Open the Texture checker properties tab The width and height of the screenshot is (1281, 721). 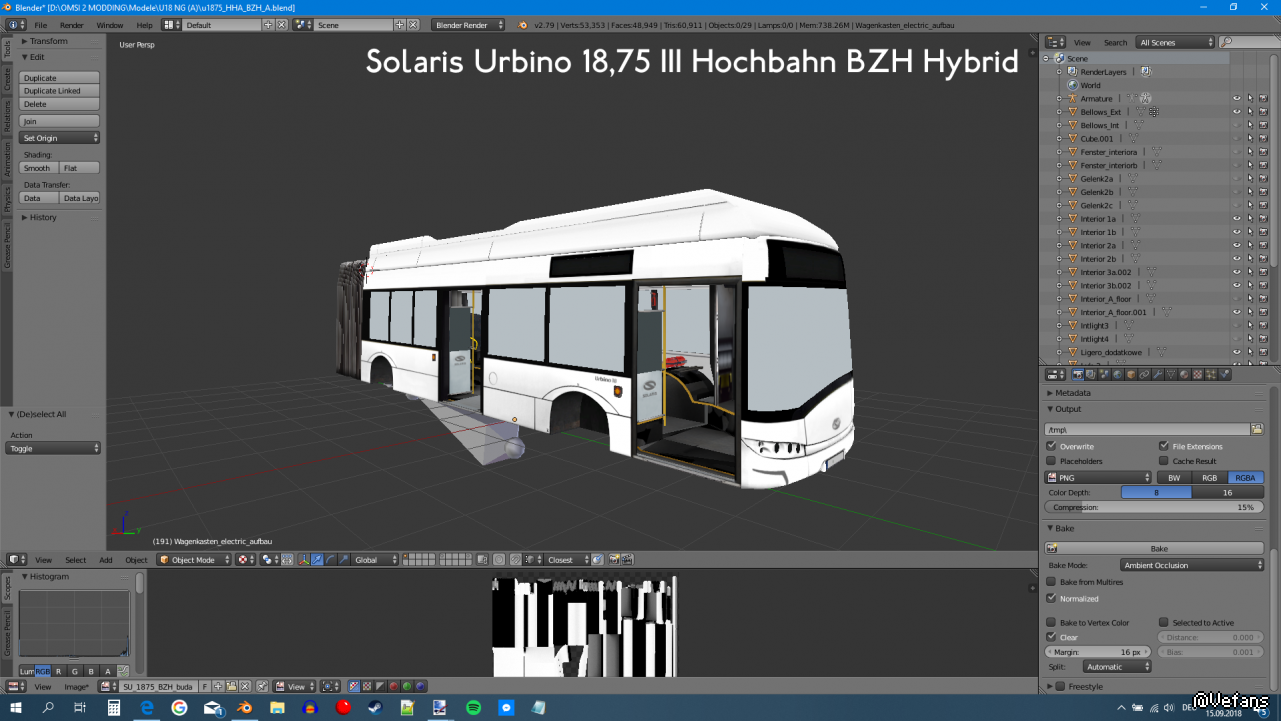[1196, 374]
